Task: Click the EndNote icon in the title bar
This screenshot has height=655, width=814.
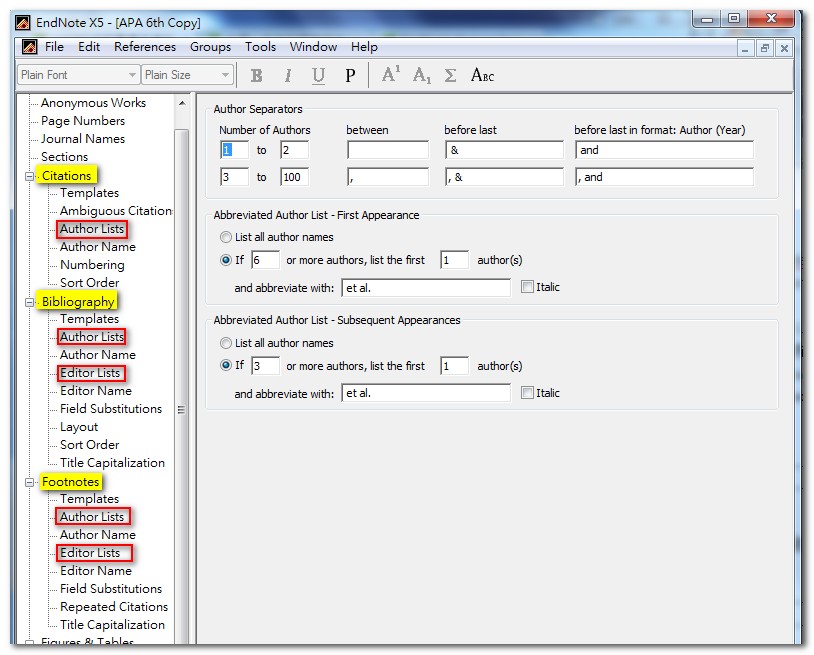Action: pos(23,22)
